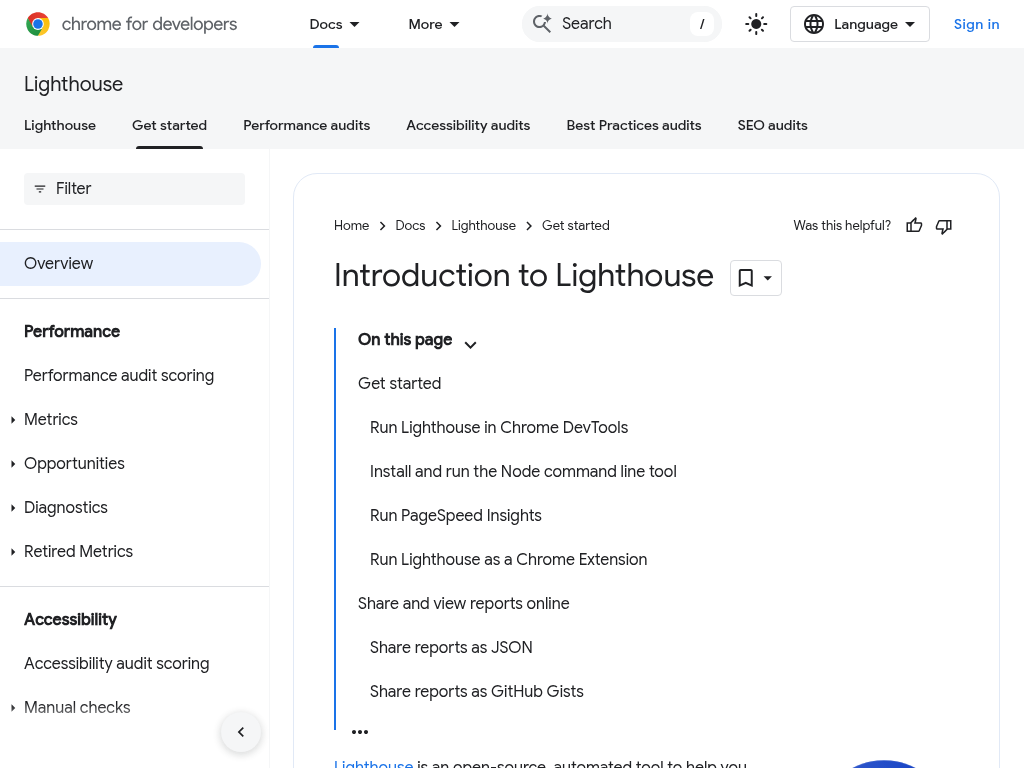Open the bookmark options dropdown arrow
The height and width of the screenshot is (768, 1024).
768,278
